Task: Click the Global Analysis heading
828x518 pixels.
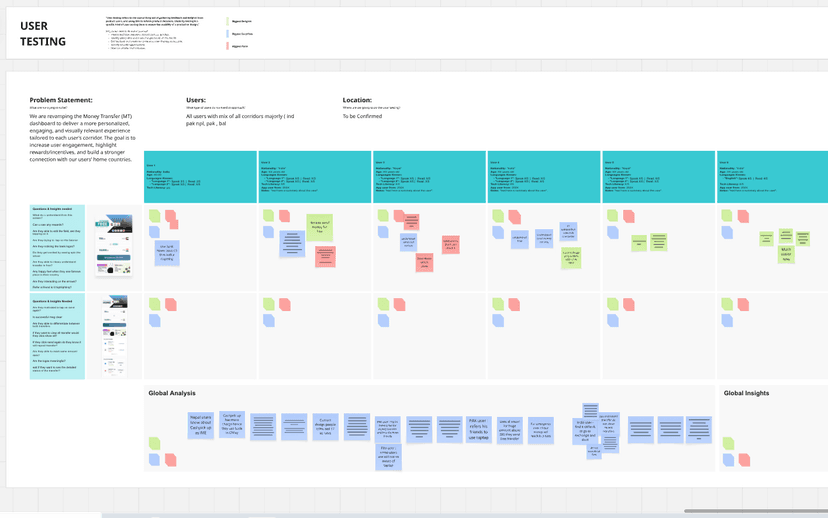Action: click(x=172, y=393)
